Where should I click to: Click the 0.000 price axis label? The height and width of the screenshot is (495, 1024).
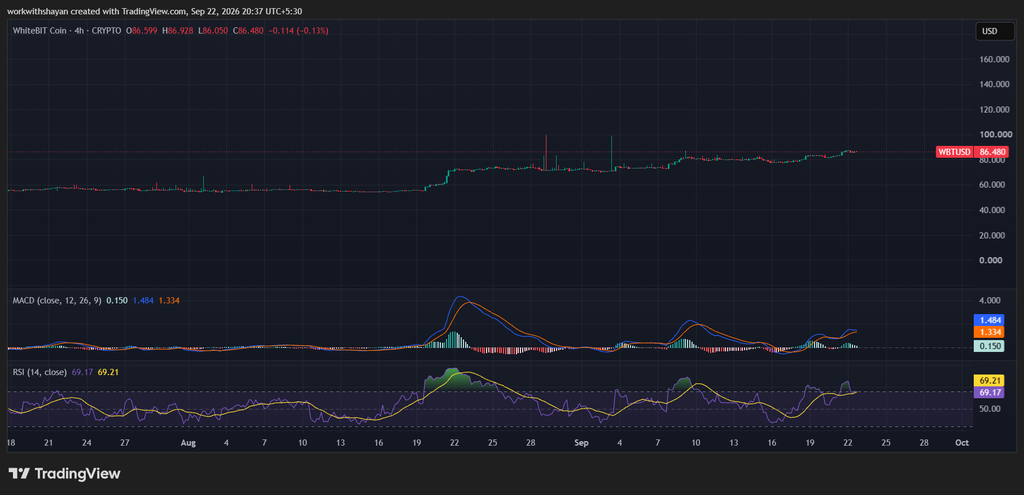click(991, 261)
